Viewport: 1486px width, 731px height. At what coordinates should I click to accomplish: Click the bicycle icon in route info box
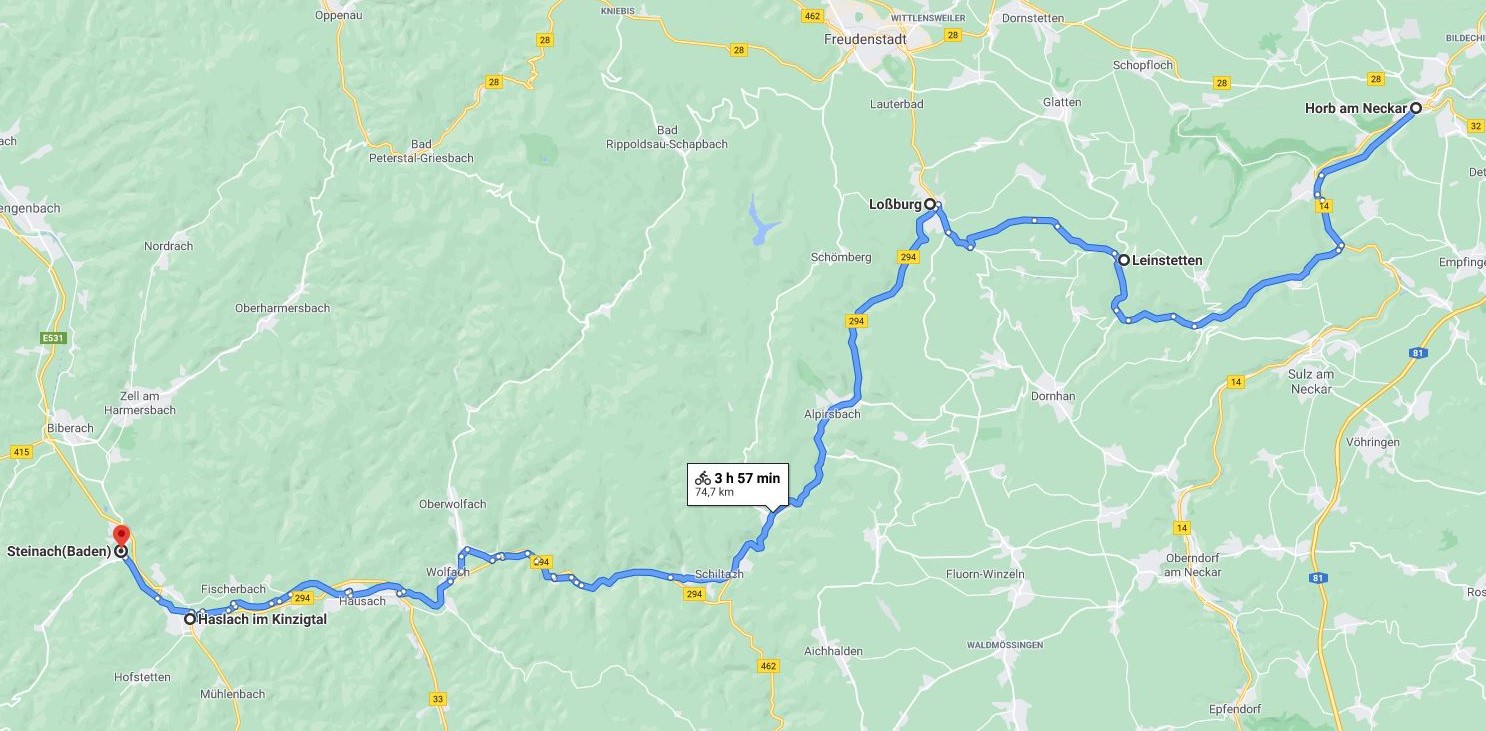pyautogui.click(x=703, y=478)
